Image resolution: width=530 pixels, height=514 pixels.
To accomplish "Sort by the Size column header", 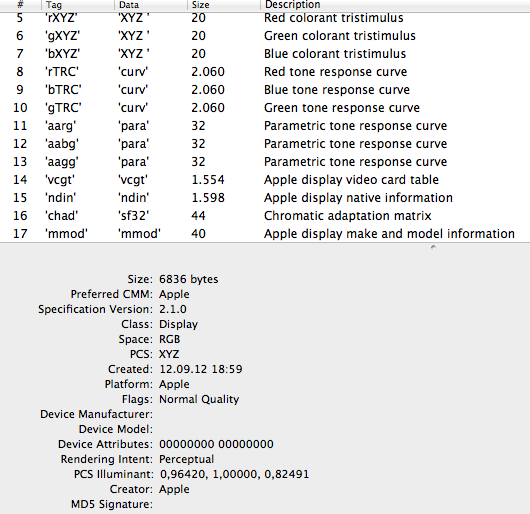I will (224, 5).
